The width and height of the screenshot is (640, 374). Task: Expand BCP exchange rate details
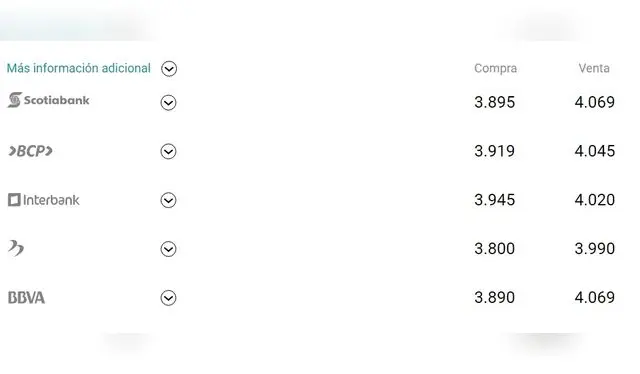click(x=168, y=151)
